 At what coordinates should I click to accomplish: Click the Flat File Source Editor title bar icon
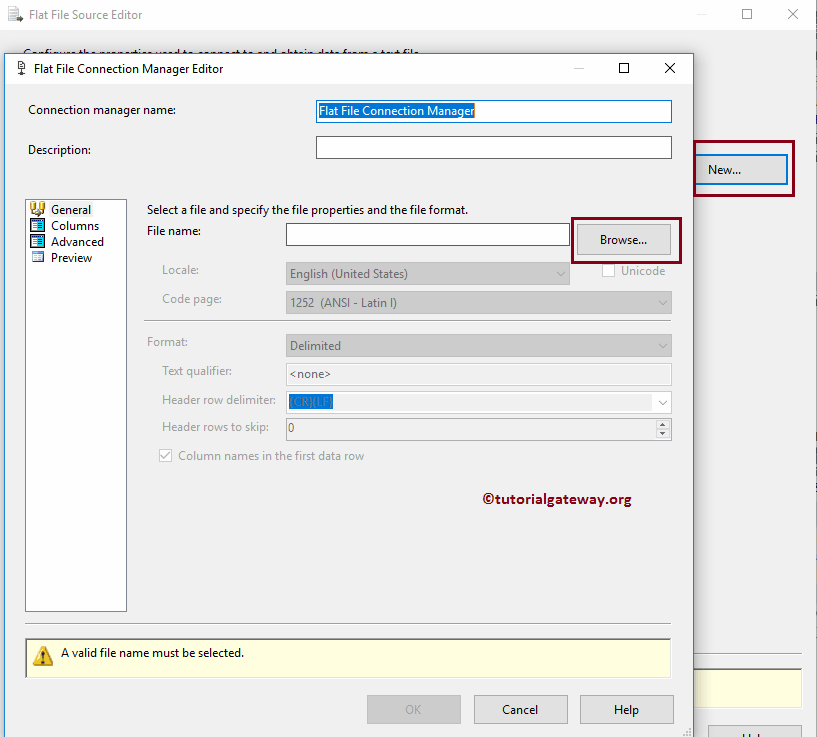[15, 15]
